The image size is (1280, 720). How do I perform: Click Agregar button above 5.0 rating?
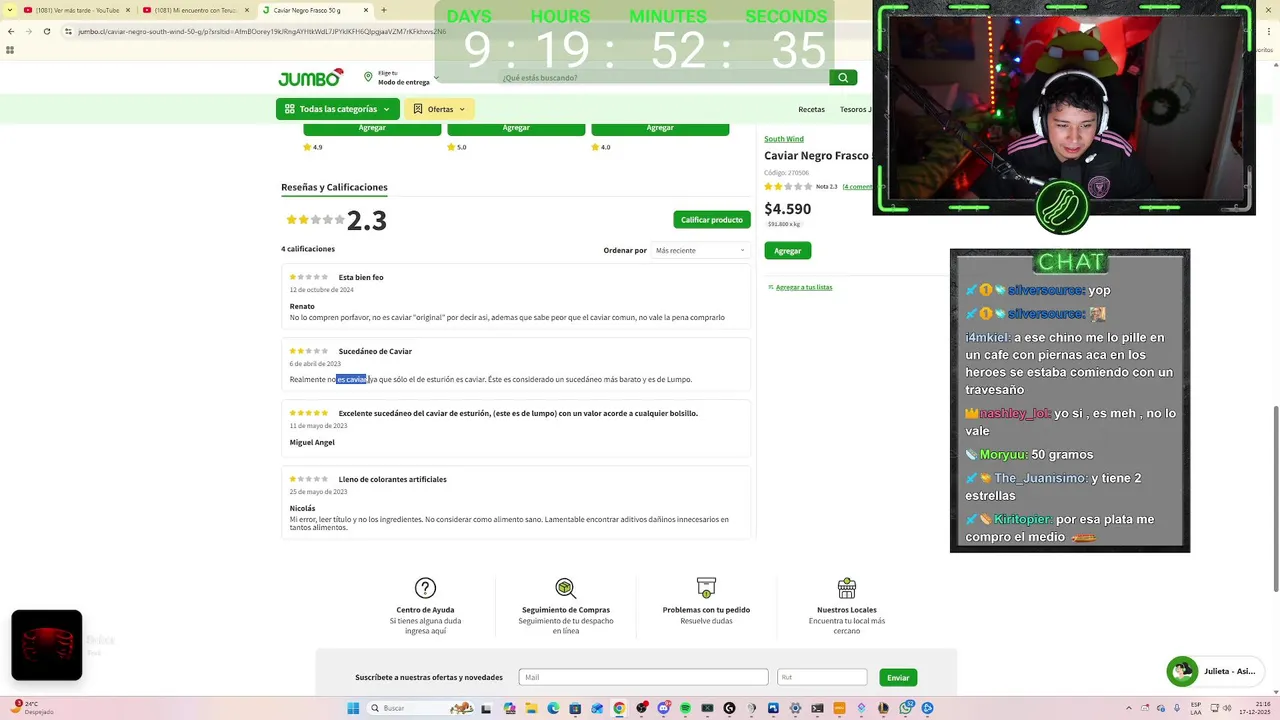click(516, 128)
